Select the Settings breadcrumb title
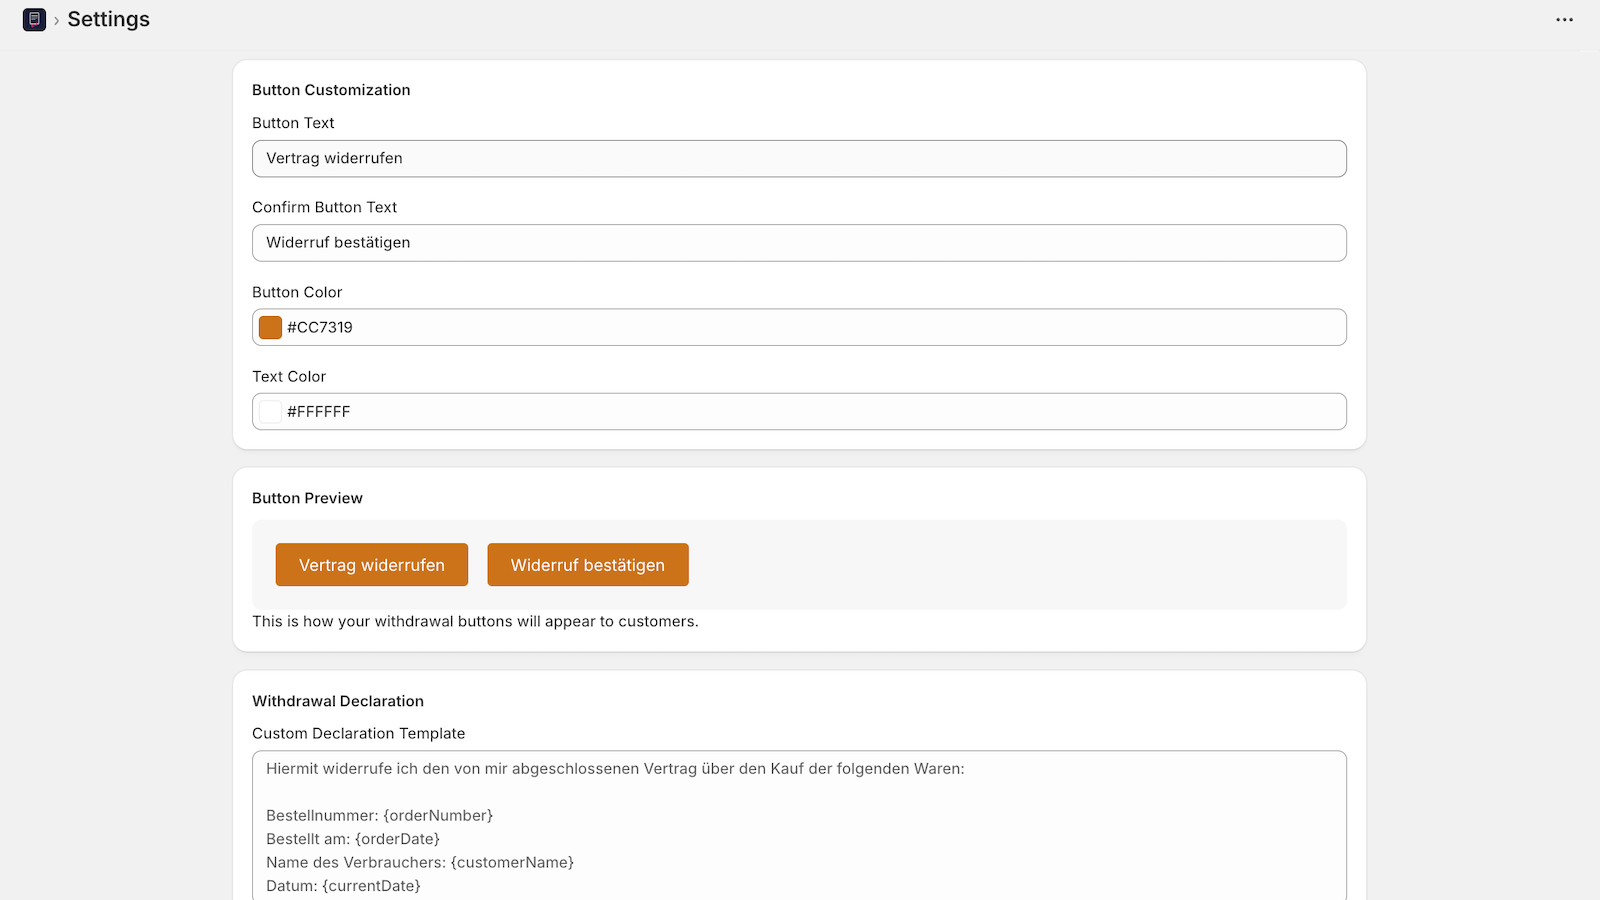Screen dimensions: 1600x900 108,19
